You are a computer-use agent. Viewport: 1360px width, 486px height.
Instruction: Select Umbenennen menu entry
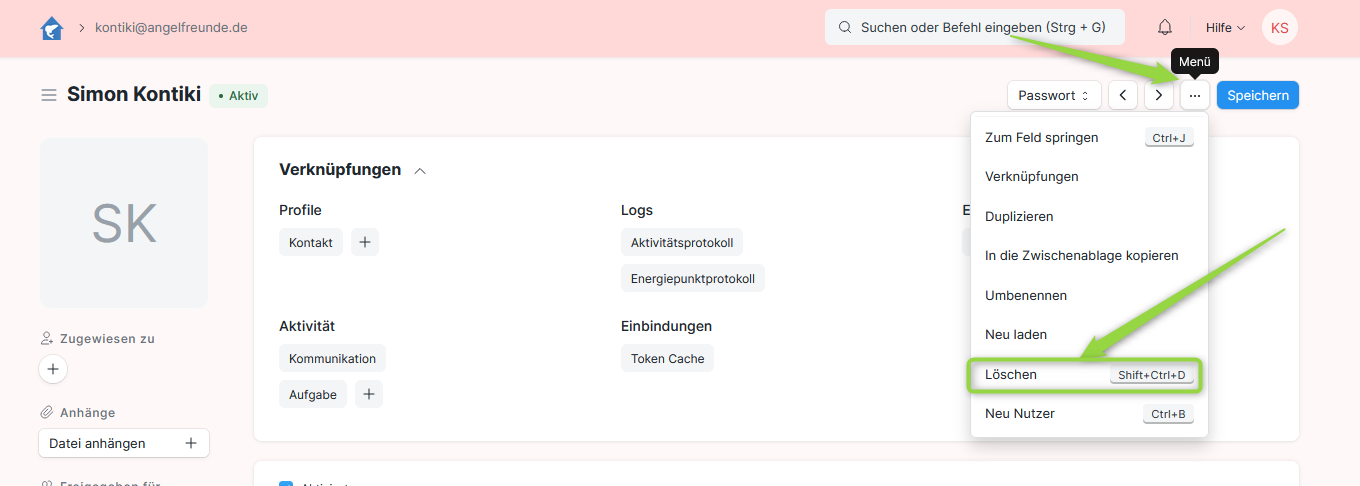1026,296
